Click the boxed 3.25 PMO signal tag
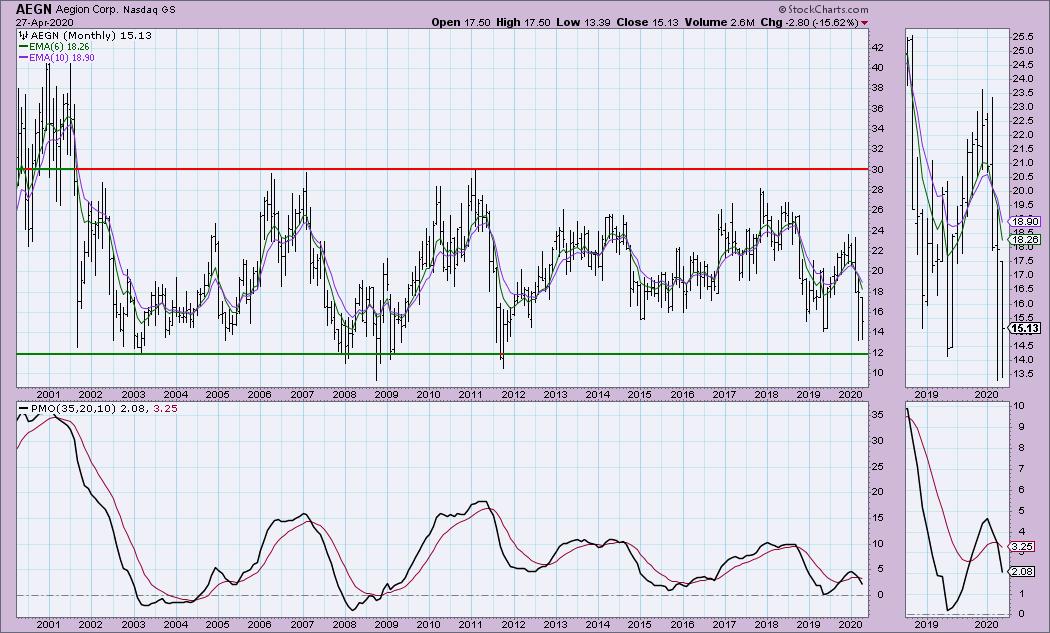The image size is (1050, 633). click(x=1023, y=547)
